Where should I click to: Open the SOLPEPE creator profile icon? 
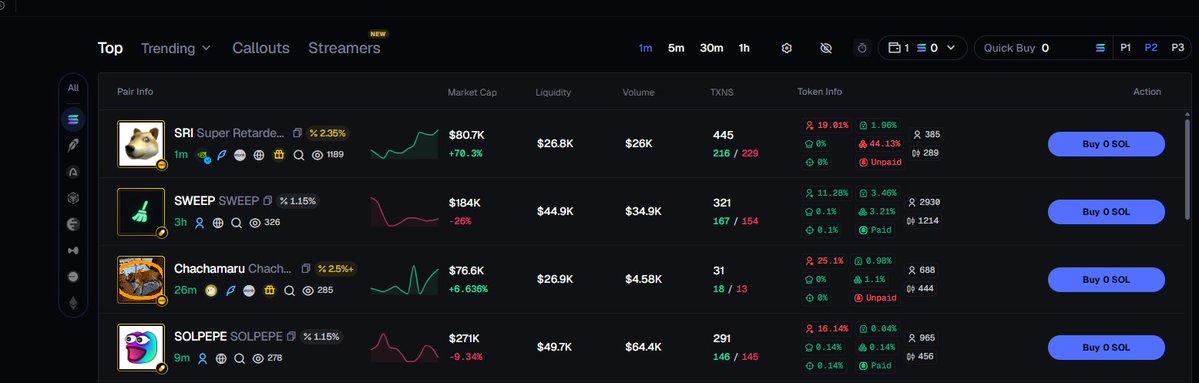[203, 358]
